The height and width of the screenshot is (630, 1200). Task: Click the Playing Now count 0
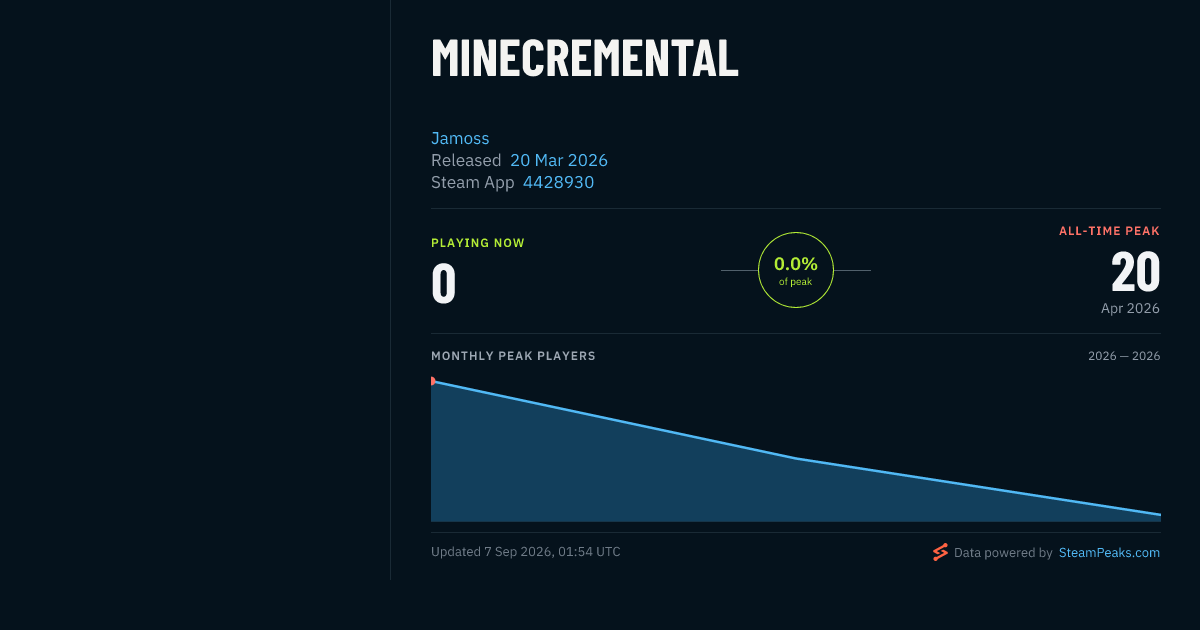pos(444,283)
